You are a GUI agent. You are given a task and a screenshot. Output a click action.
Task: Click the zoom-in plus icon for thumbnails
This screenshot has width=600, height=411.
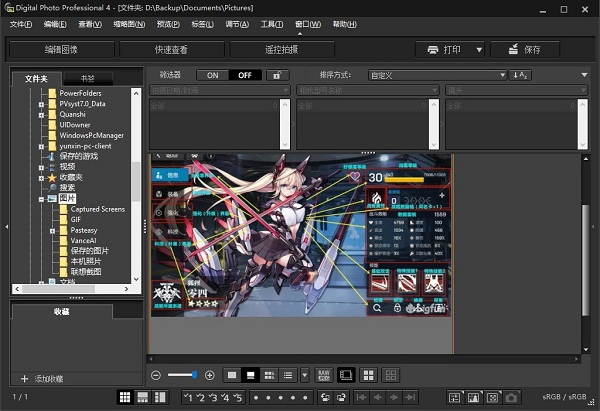(x=209, y=375)
